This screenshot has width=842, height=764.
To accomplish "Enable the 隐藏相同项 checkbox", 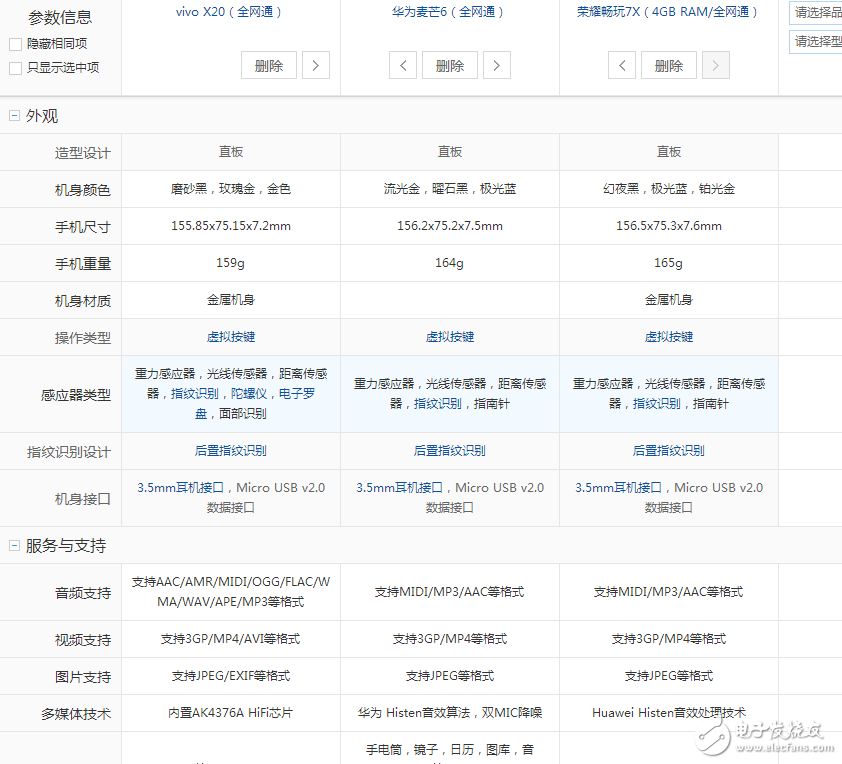I will point(14,44).
